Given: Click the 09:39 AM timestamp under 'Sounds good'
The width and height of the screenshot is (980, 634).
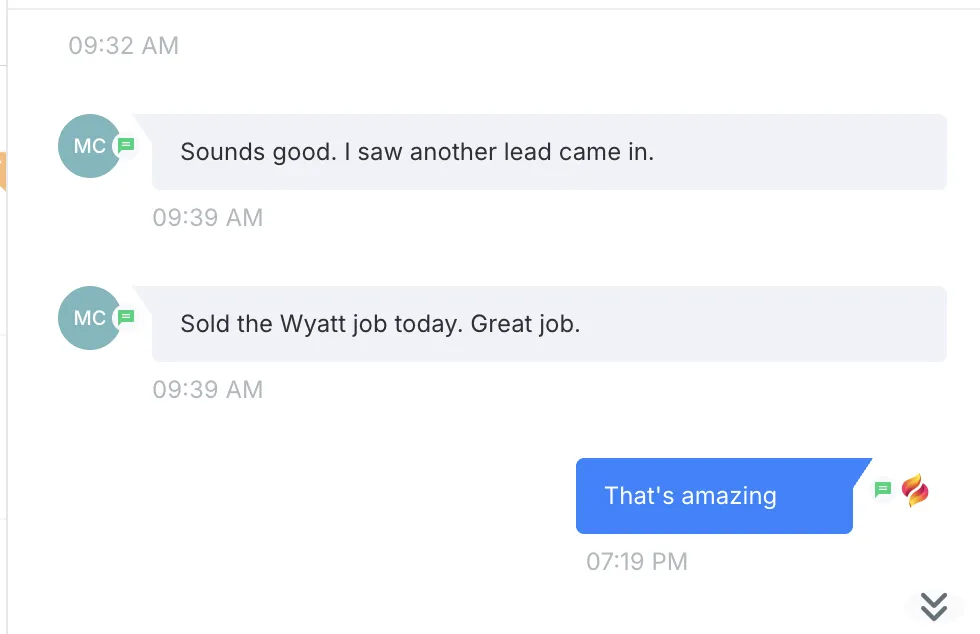Looking at the screenshot, I should (207, 218).
